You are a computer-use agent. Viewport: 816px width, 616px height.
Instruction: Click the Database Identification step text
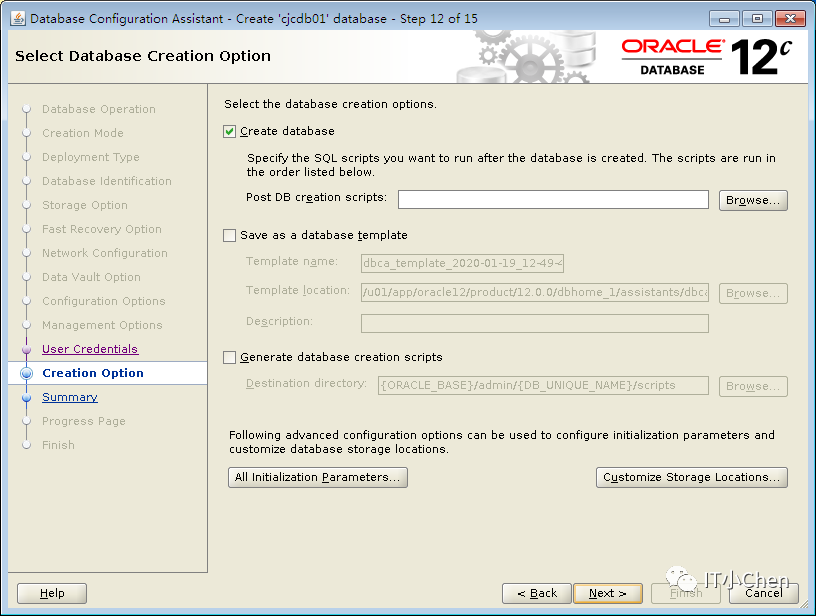(107, 181)
